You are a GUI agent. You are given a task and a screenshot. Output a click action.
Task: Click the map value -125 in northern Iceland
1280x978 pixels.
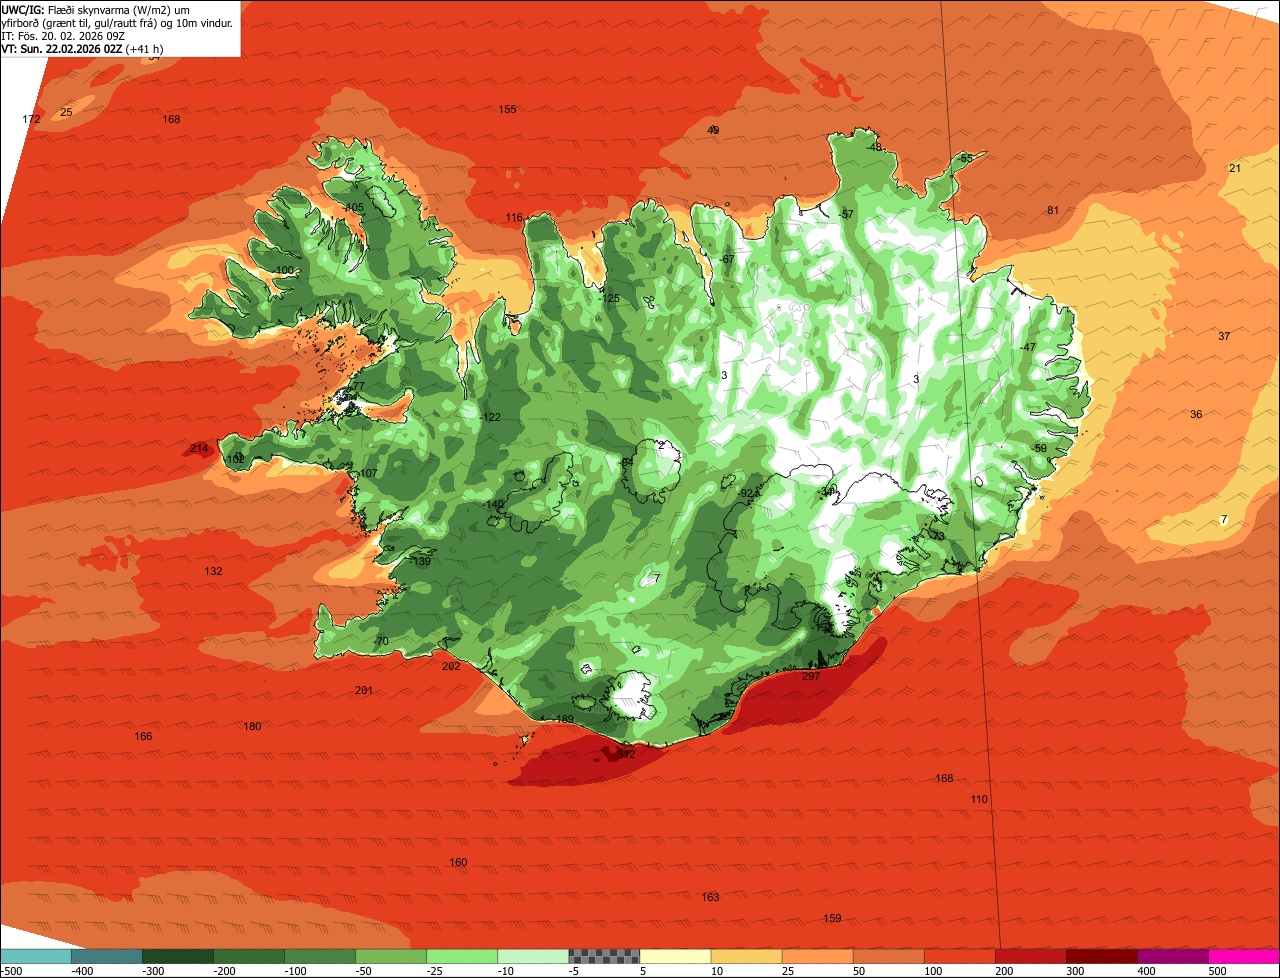pos(609,298)
